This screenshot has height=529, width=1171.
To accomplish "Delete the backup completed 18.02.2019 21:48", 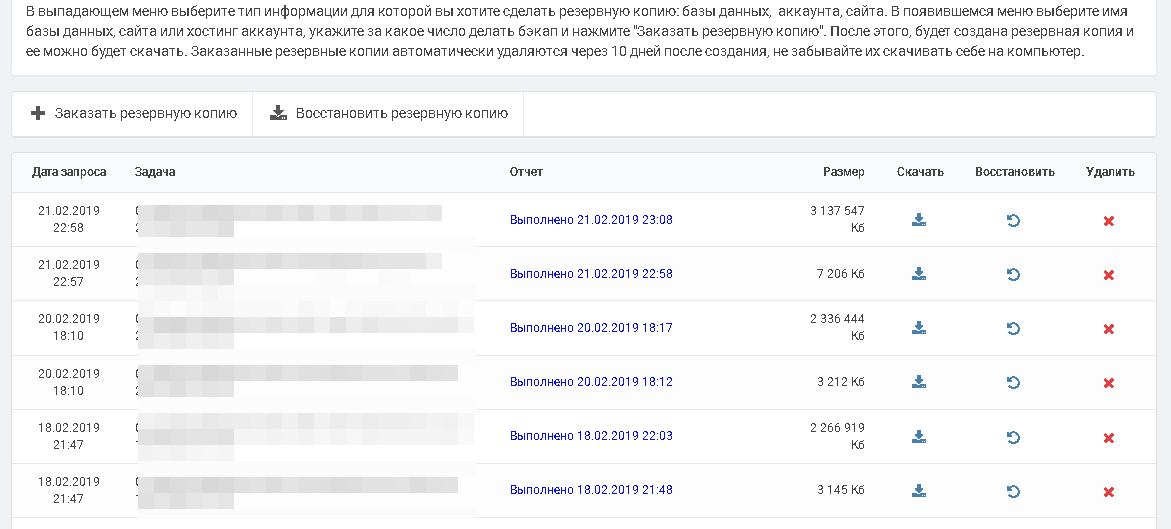I will (x=1108, y=491).
